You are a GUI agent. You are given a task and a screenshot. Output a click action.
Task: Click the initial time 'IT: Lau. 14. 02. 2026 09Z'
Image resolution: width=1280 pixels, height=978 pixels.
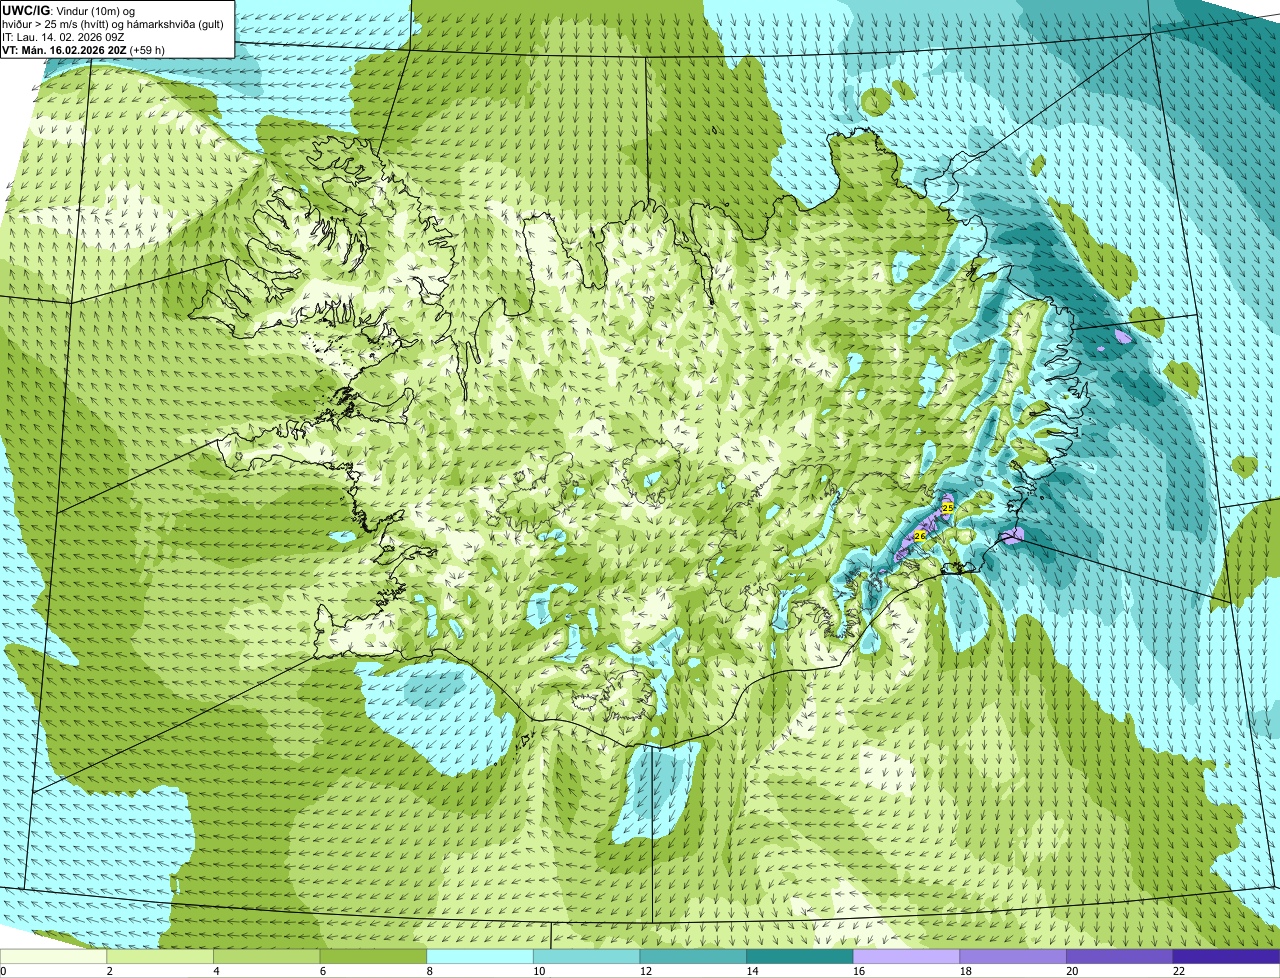63,36
